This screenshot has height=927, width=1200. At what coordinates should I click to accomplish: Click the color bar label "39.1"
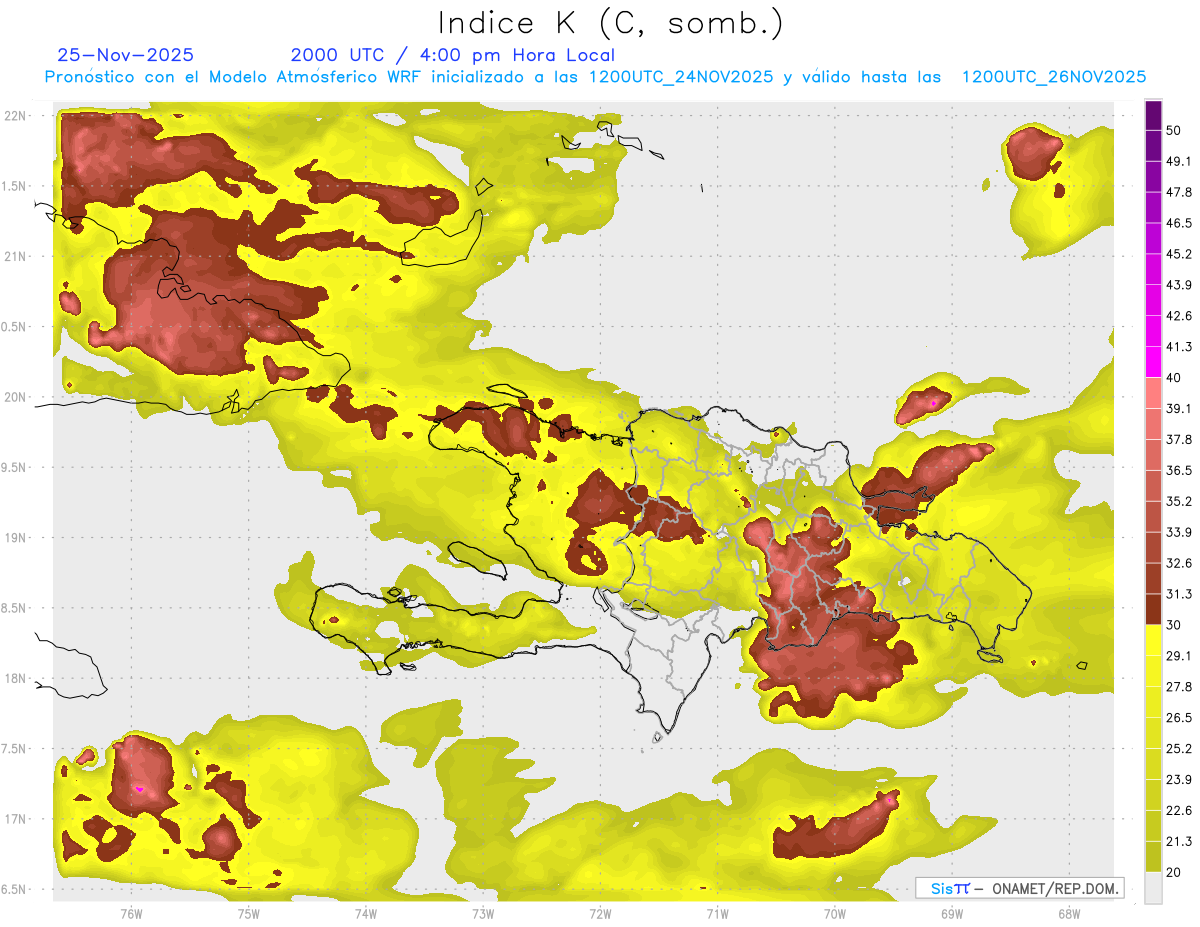(x=1179, y=408)
